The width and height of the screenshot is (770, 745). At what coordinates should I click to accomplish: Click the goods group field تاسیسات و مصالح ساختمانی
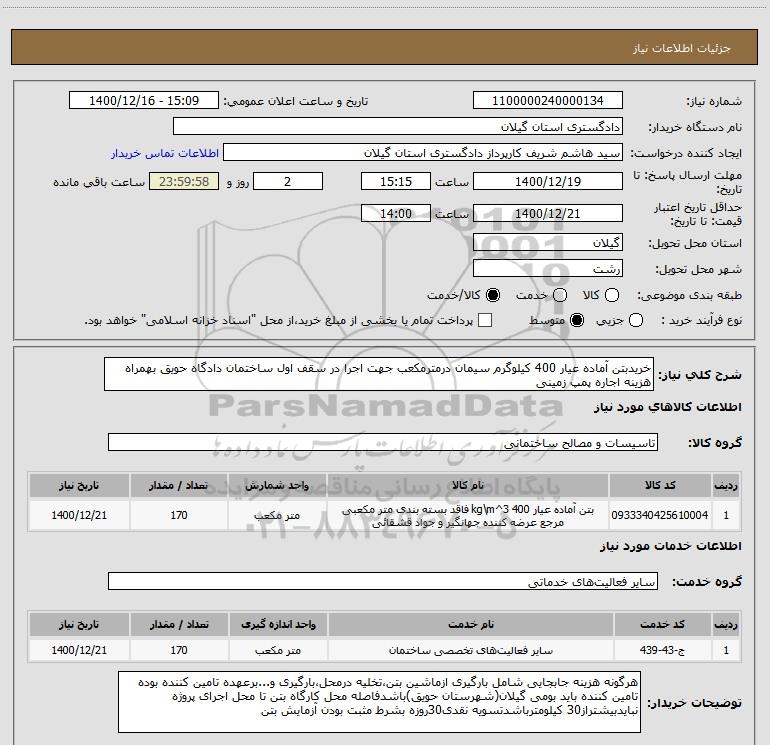coord(383,442)
